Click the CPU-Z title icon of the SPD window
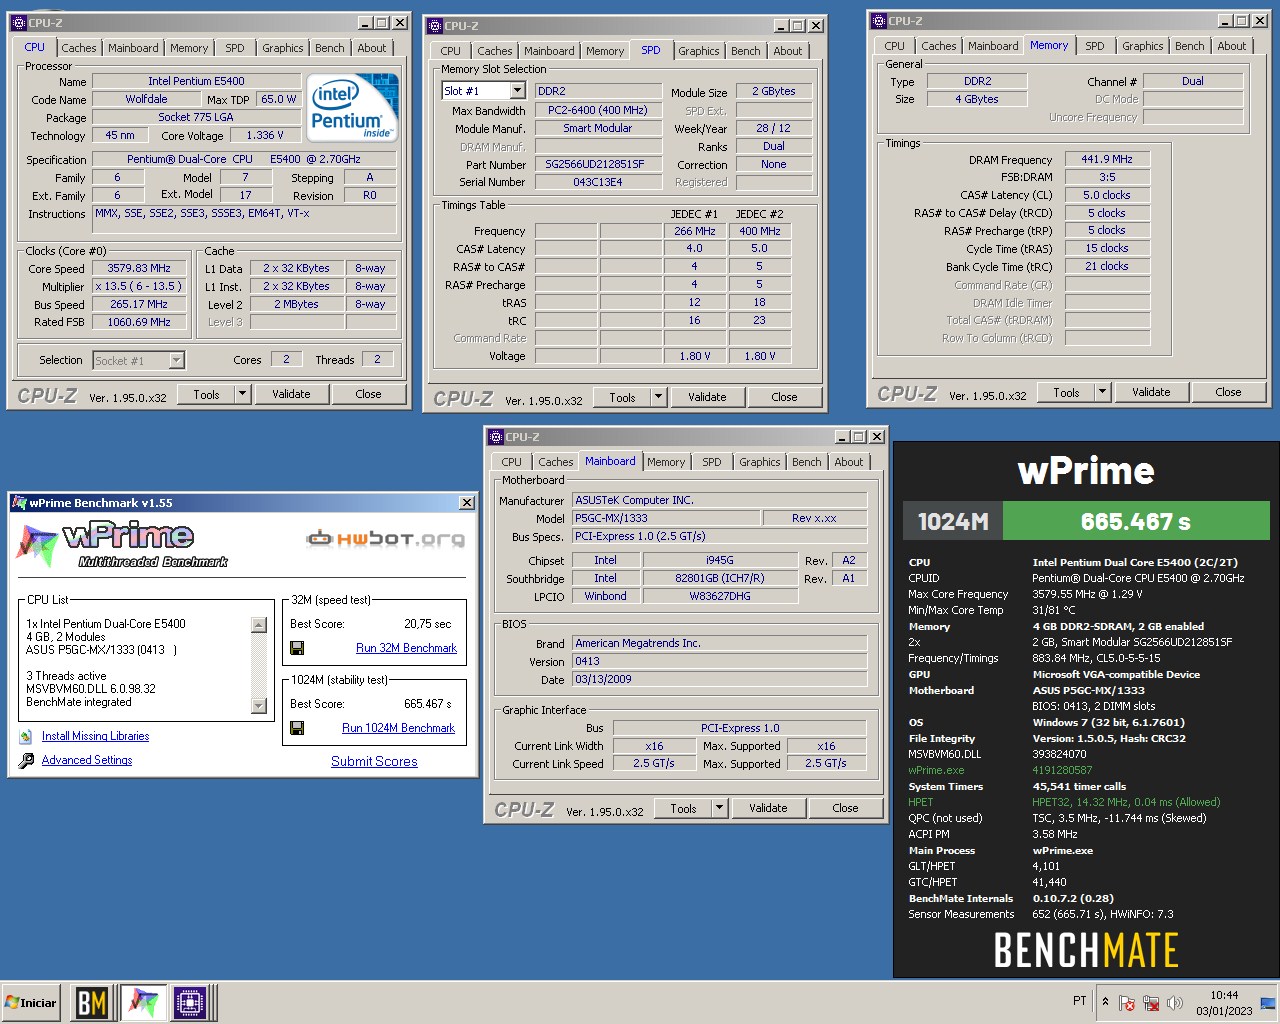The height and width of the screenshot is (1024, 1280). [x=434, y=26]
